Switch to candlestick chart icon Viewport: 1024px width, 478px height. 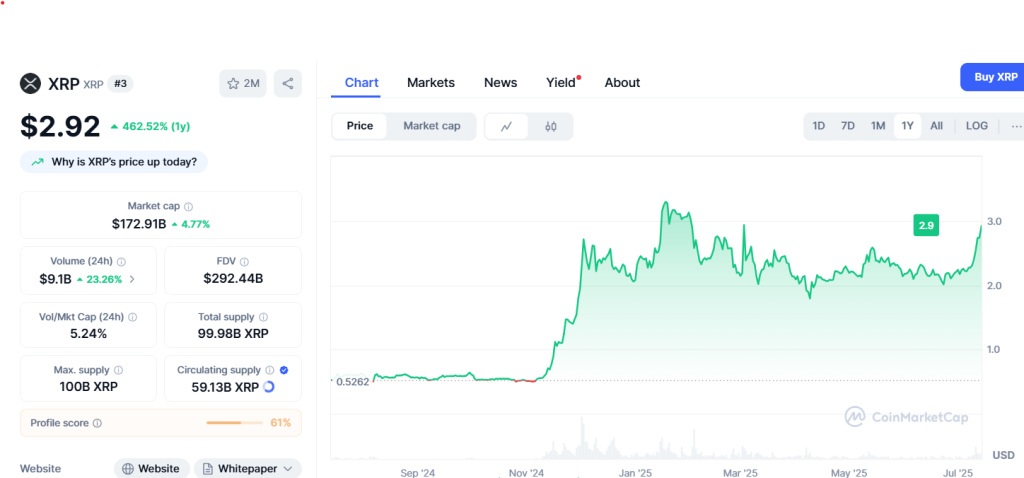[x=551, y=127]
